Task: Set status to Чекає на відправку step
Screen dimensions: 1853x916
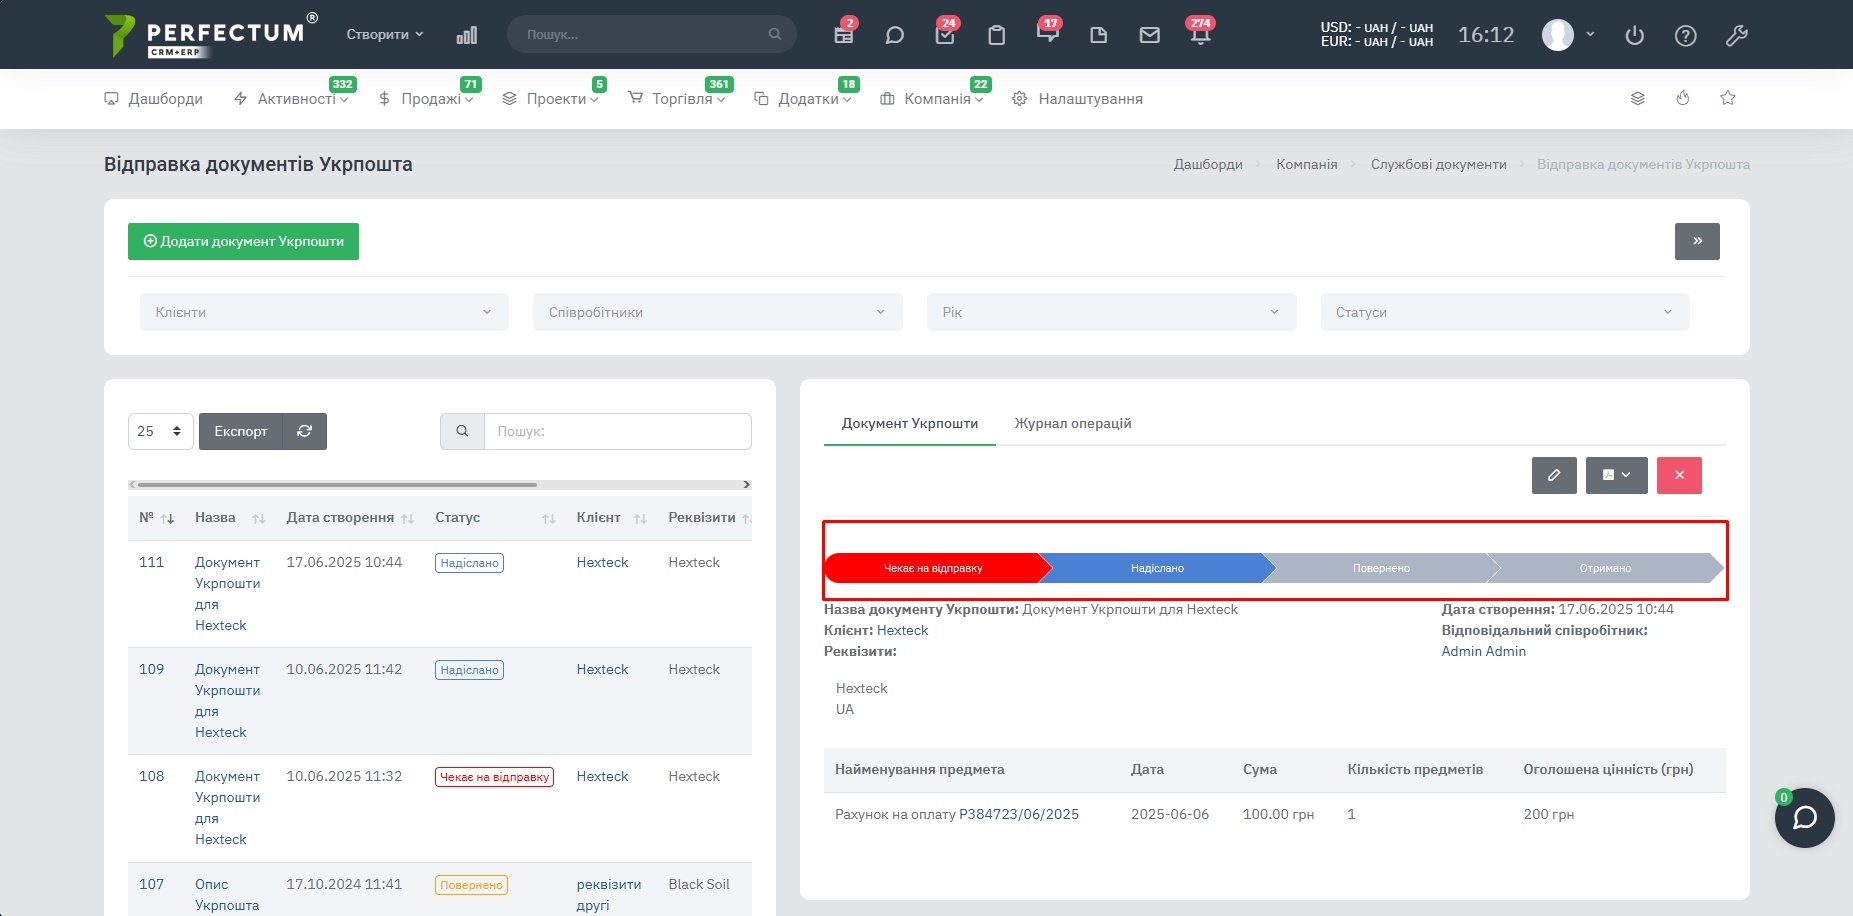Action: point(933,568)
